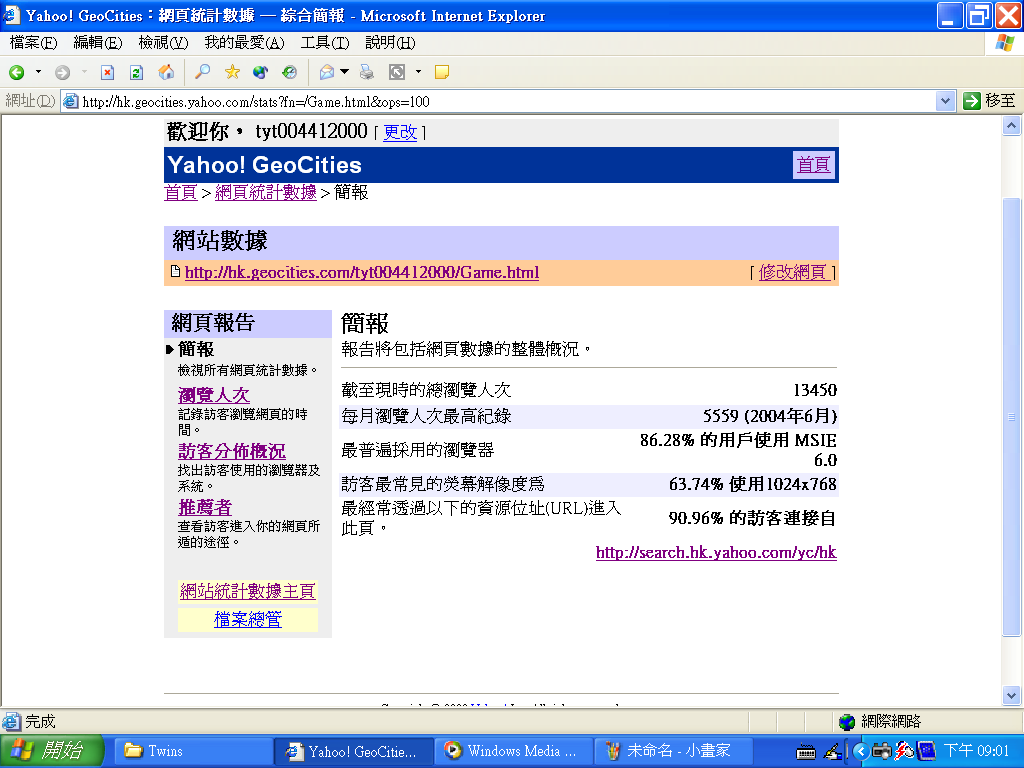Switch to 未命名 - 小畫家 taskbar button

(x=674, y=751)
